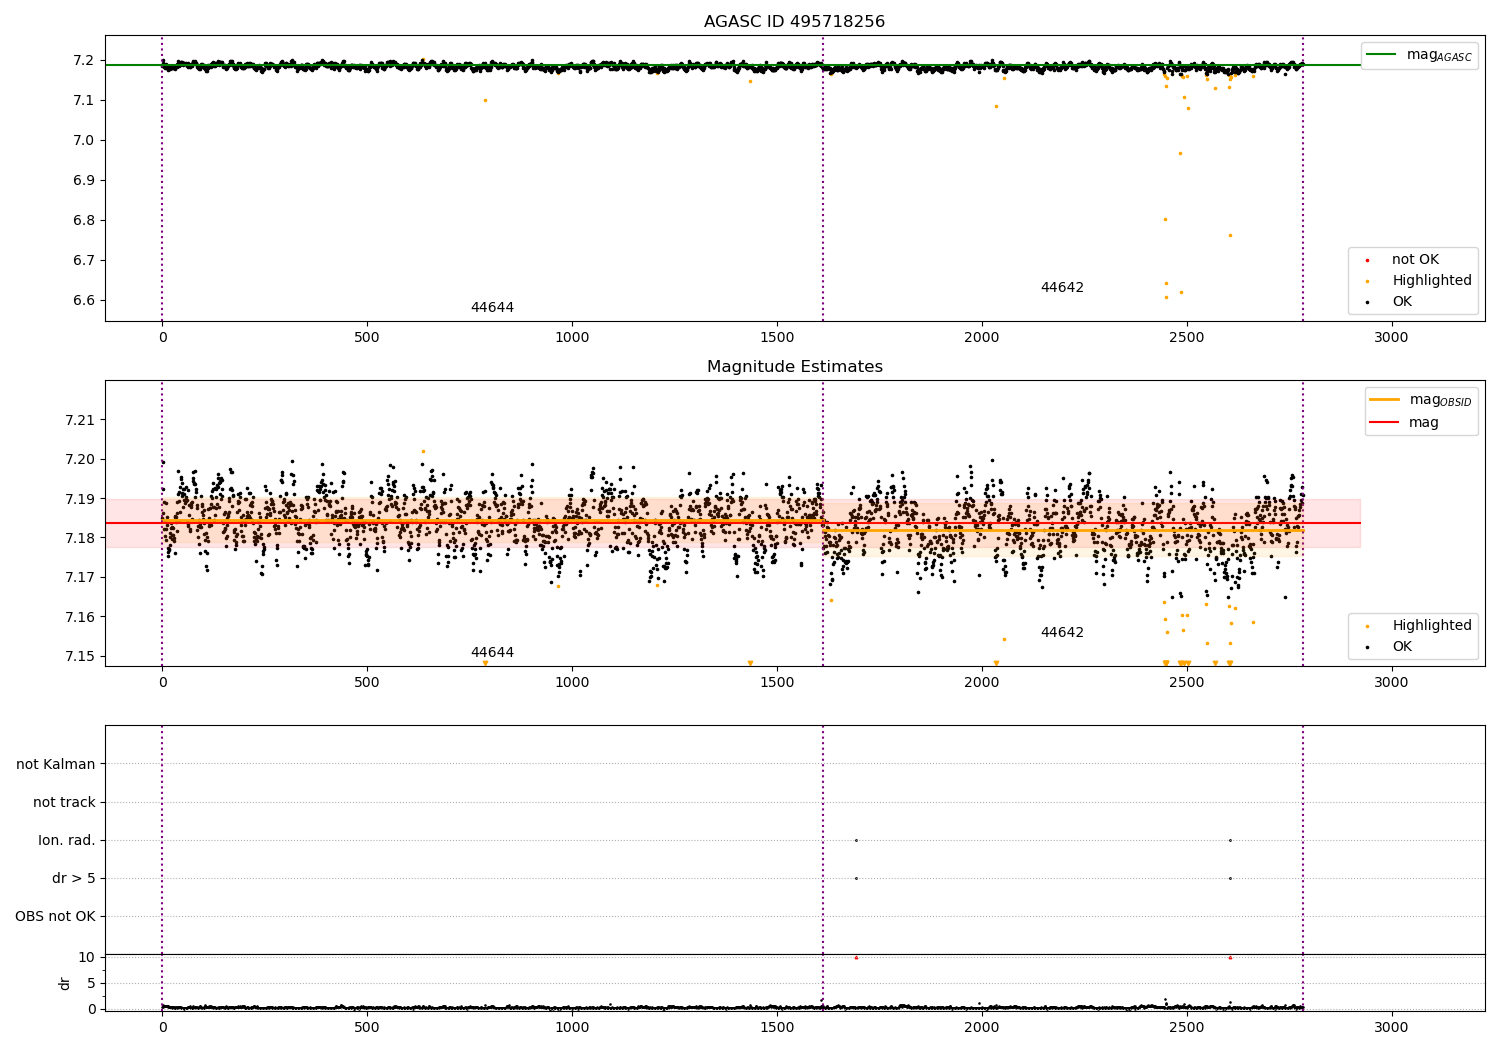Click the 3000 x-axis tick under top panel

[1391, 338]
